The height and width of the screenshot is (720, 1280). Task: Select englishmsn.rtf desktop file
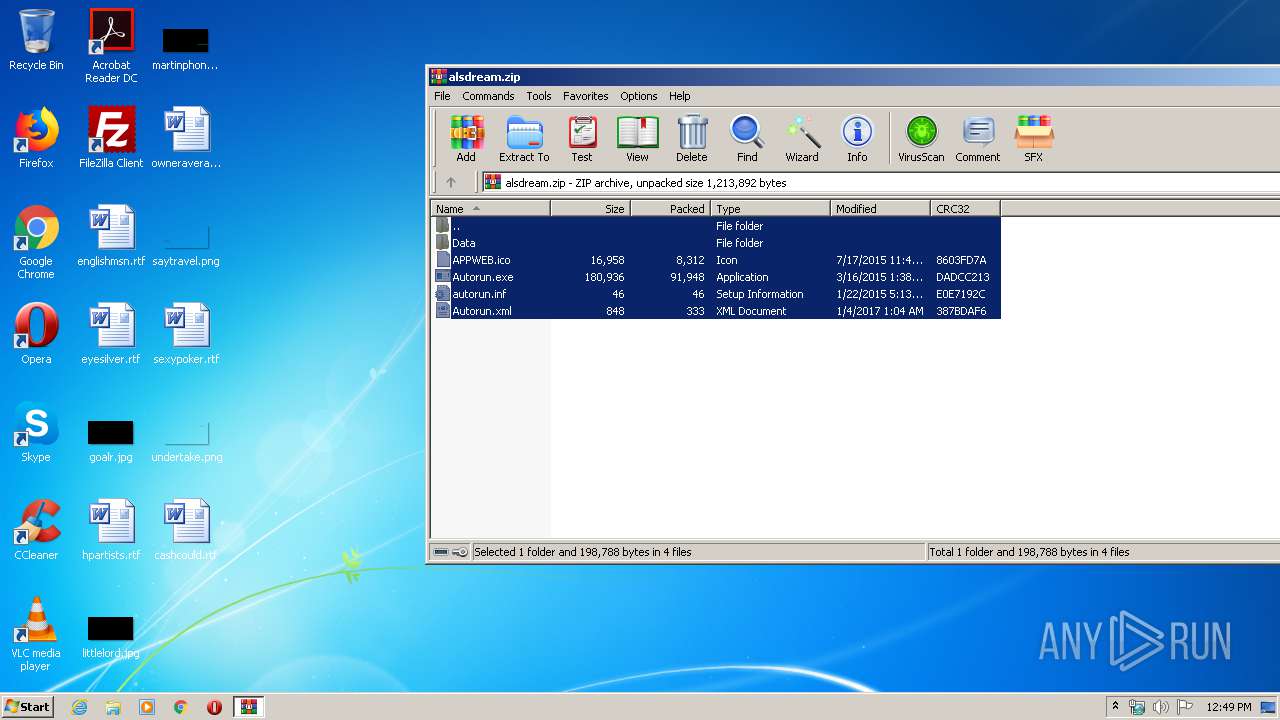click(x=111, y=236)
